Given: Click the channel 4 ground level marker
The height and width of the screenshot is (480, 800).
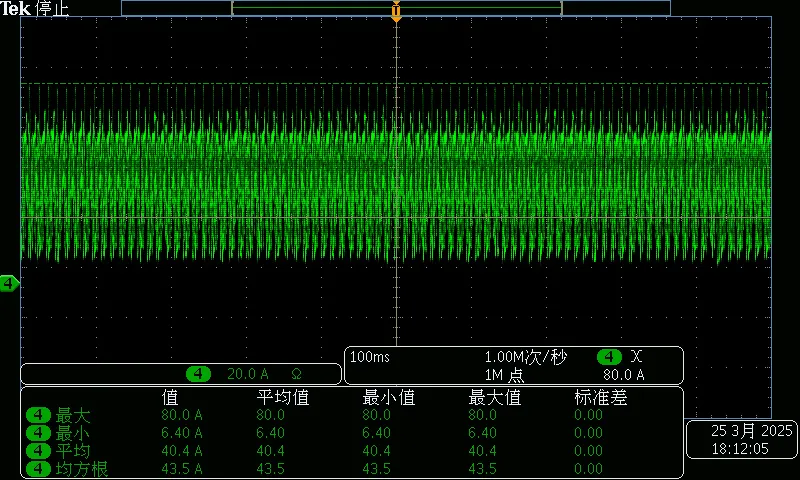Looking at the screenshot, I should [9, 283].
